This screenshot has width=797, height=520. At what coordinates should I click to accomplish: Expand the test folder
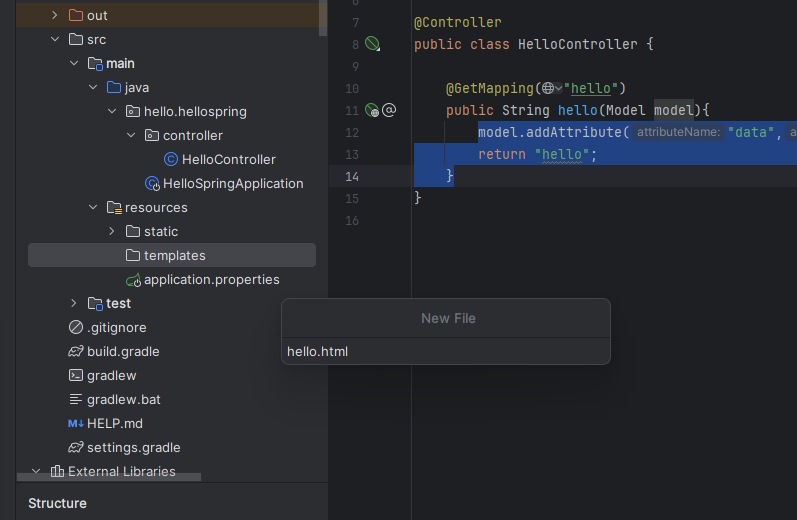tap(74, 303)
